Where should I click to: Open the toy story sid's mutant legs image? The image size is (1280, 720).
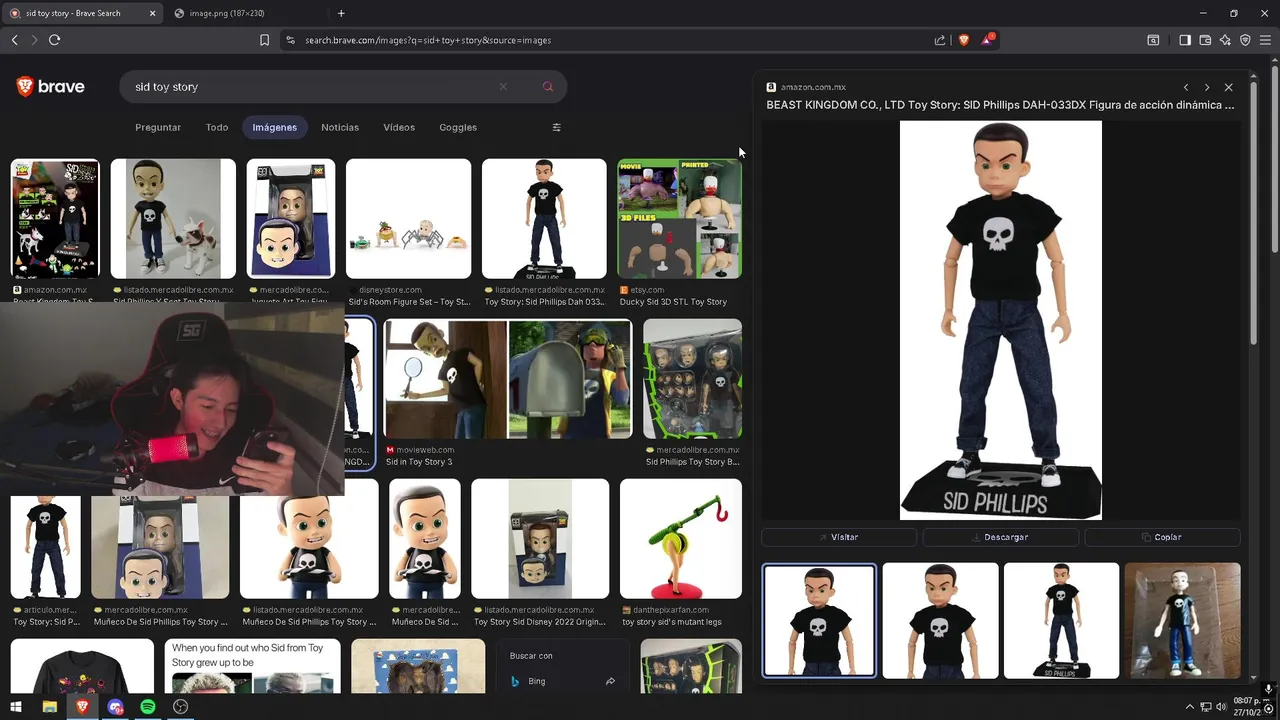point(681,539)
